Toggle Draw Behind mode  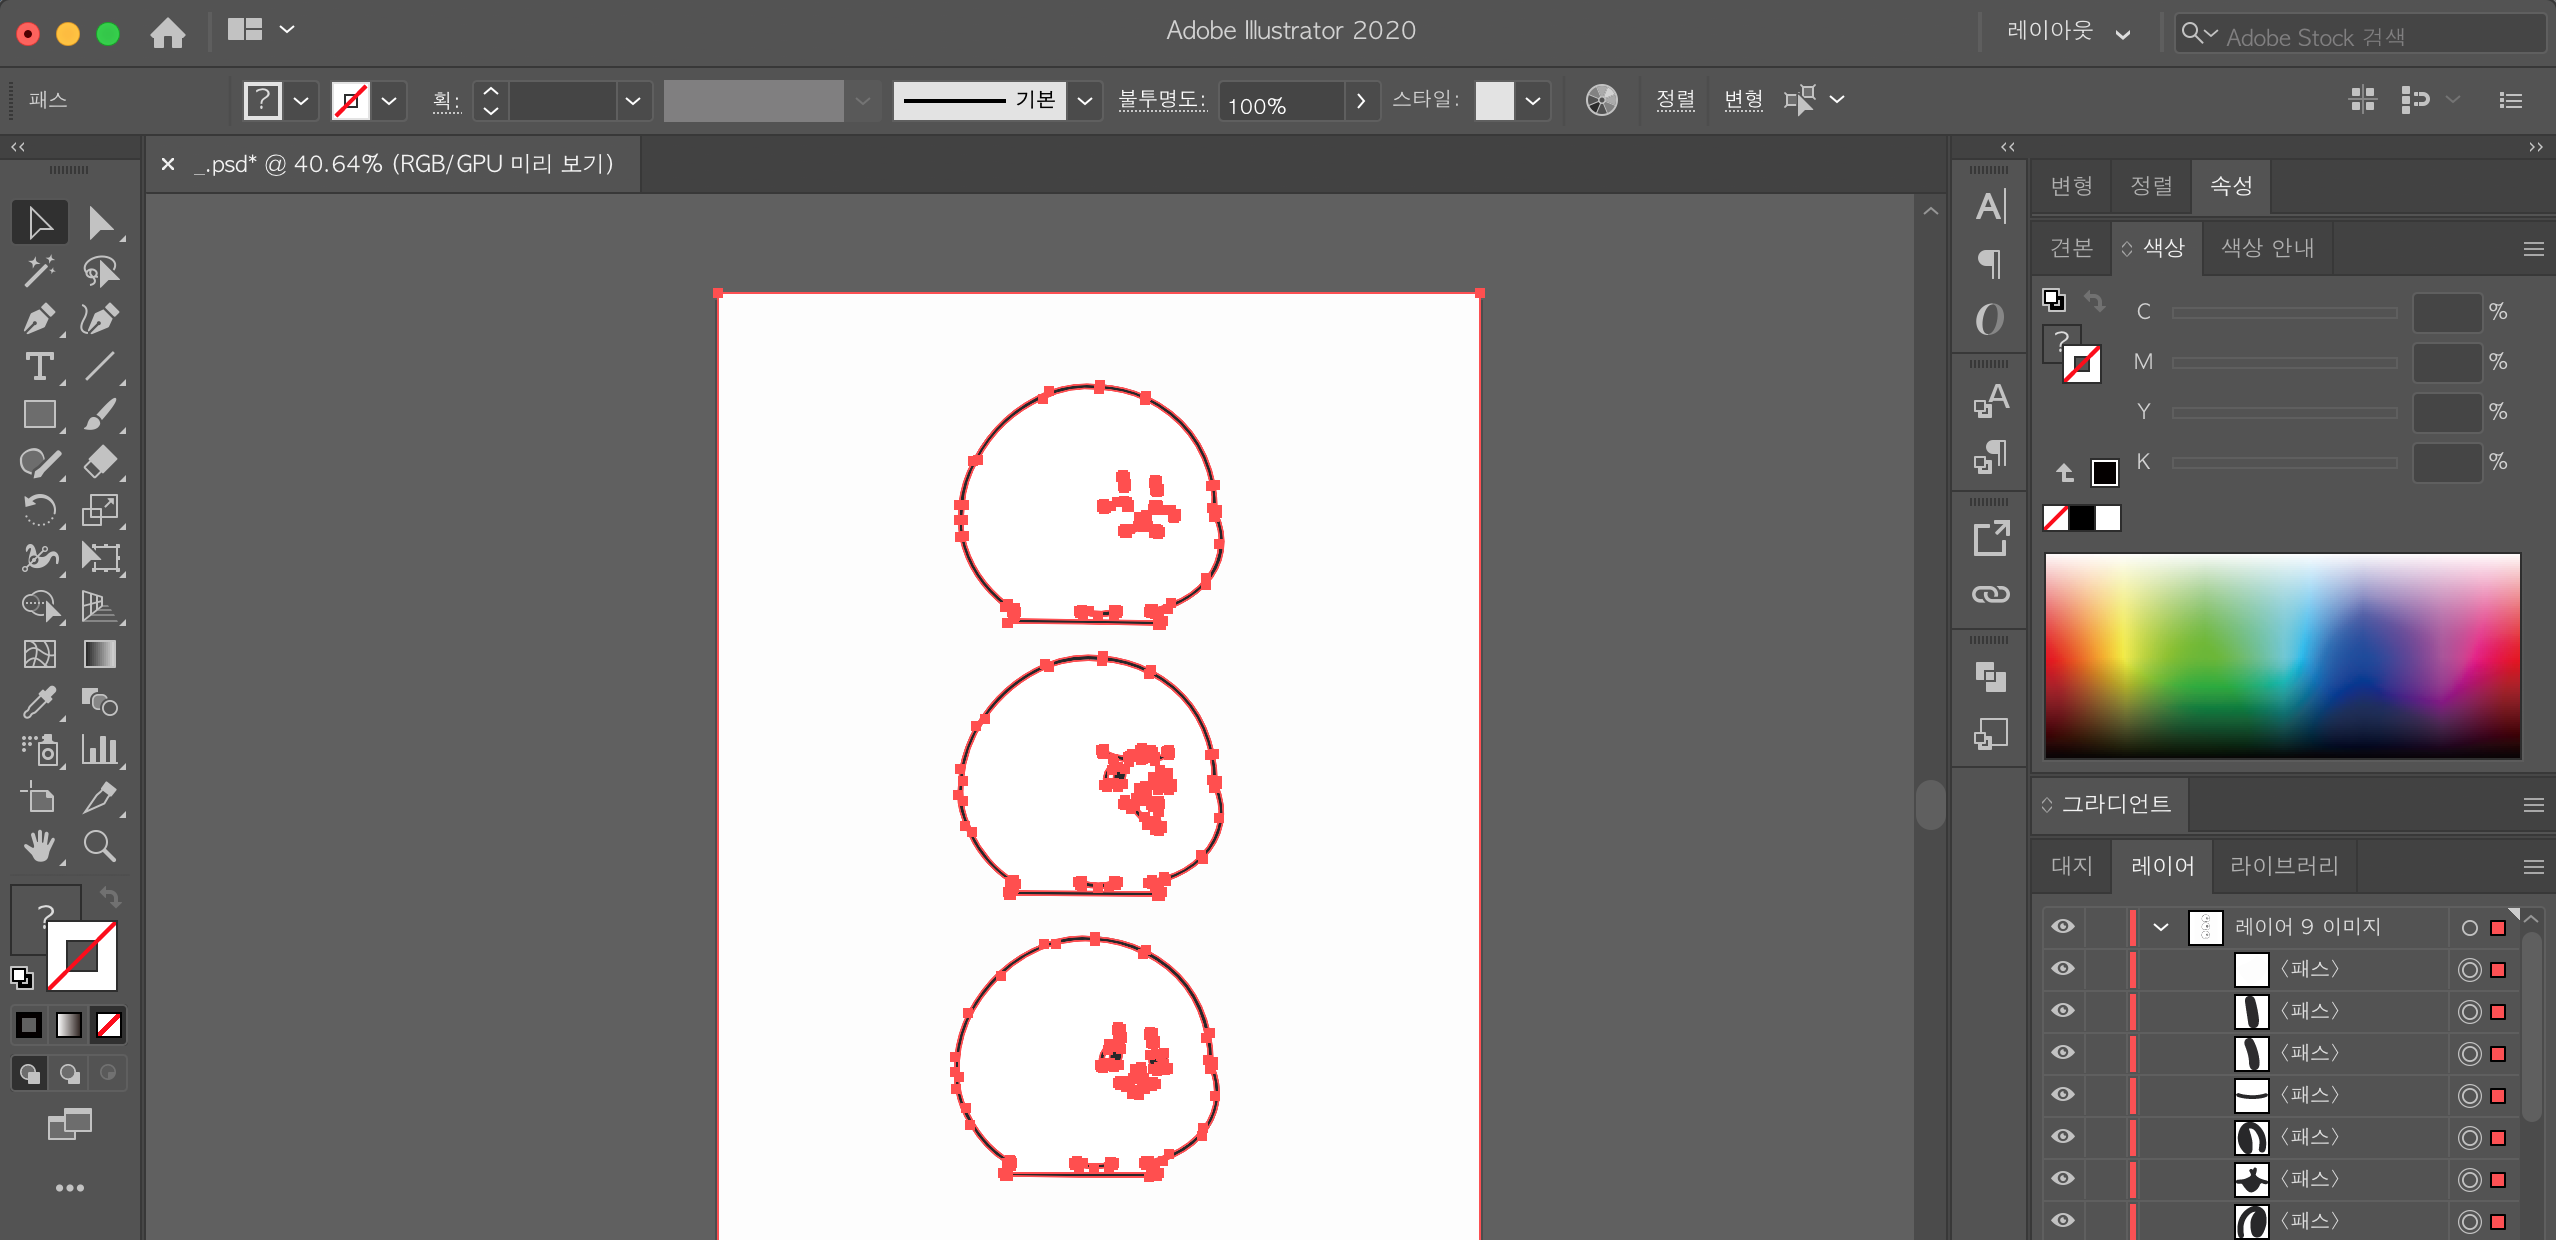(69, 1073)
